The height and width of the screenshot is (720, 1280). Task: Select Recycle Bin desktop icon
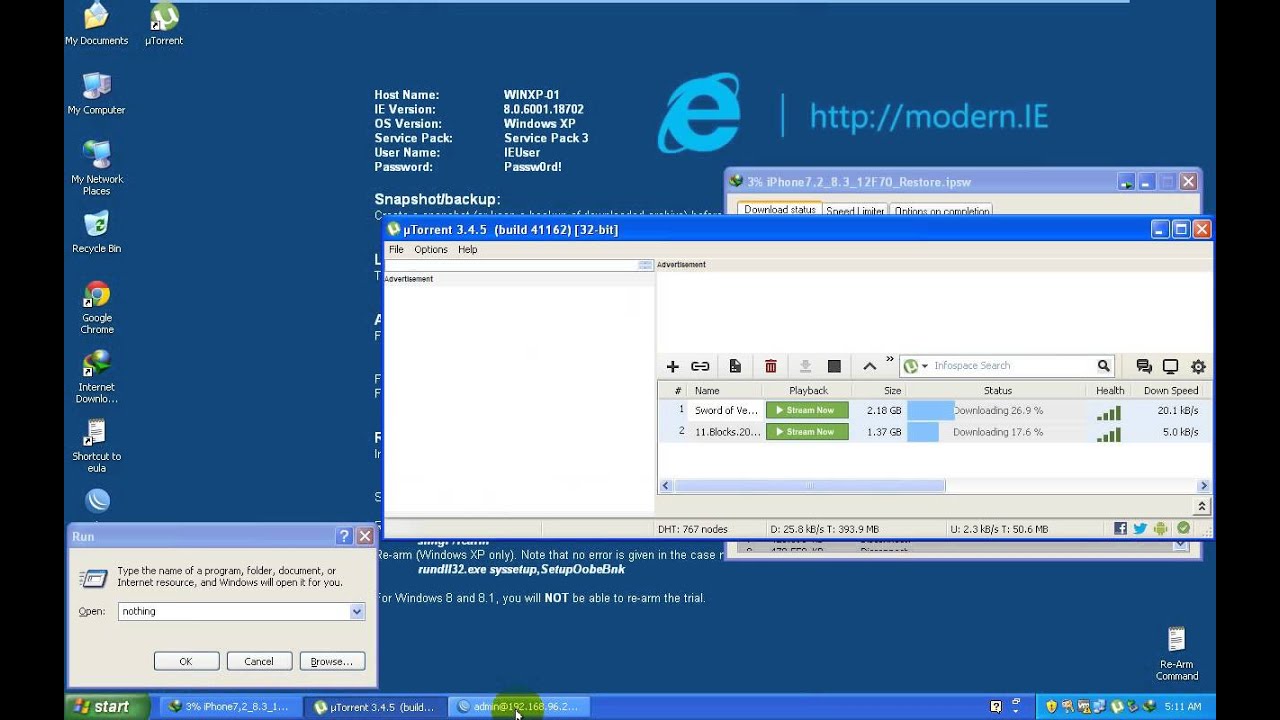96,232
